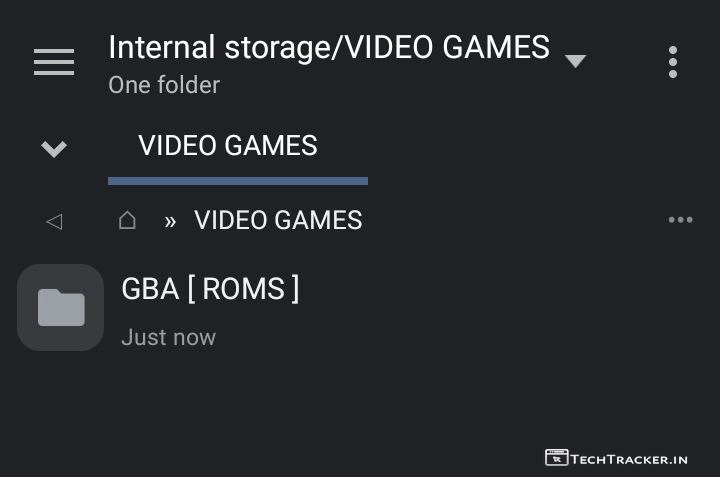
Task: Click the blue tab indicator underline
Action: click(x=238, y=181)
